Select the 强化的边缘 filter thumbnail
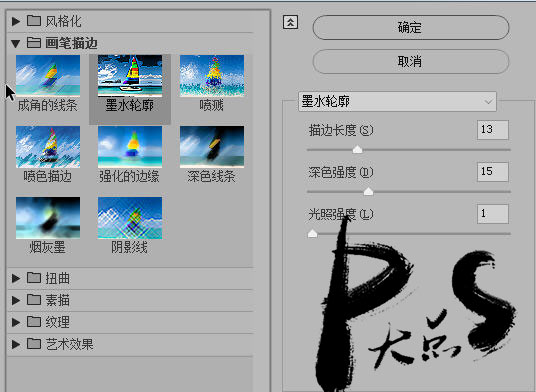 pos(130,147)
